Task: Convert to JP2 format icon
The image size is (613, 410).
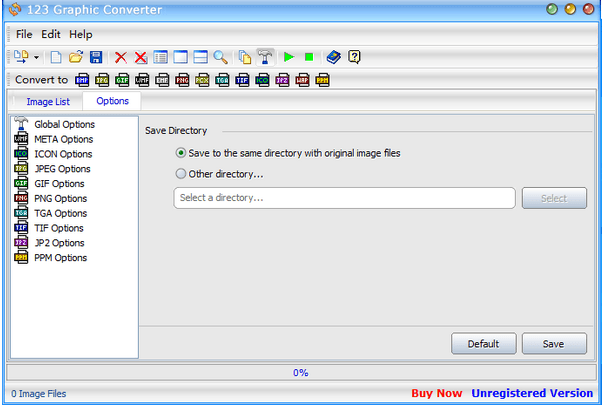Action: pyautogui.click(x=282, y=80)
